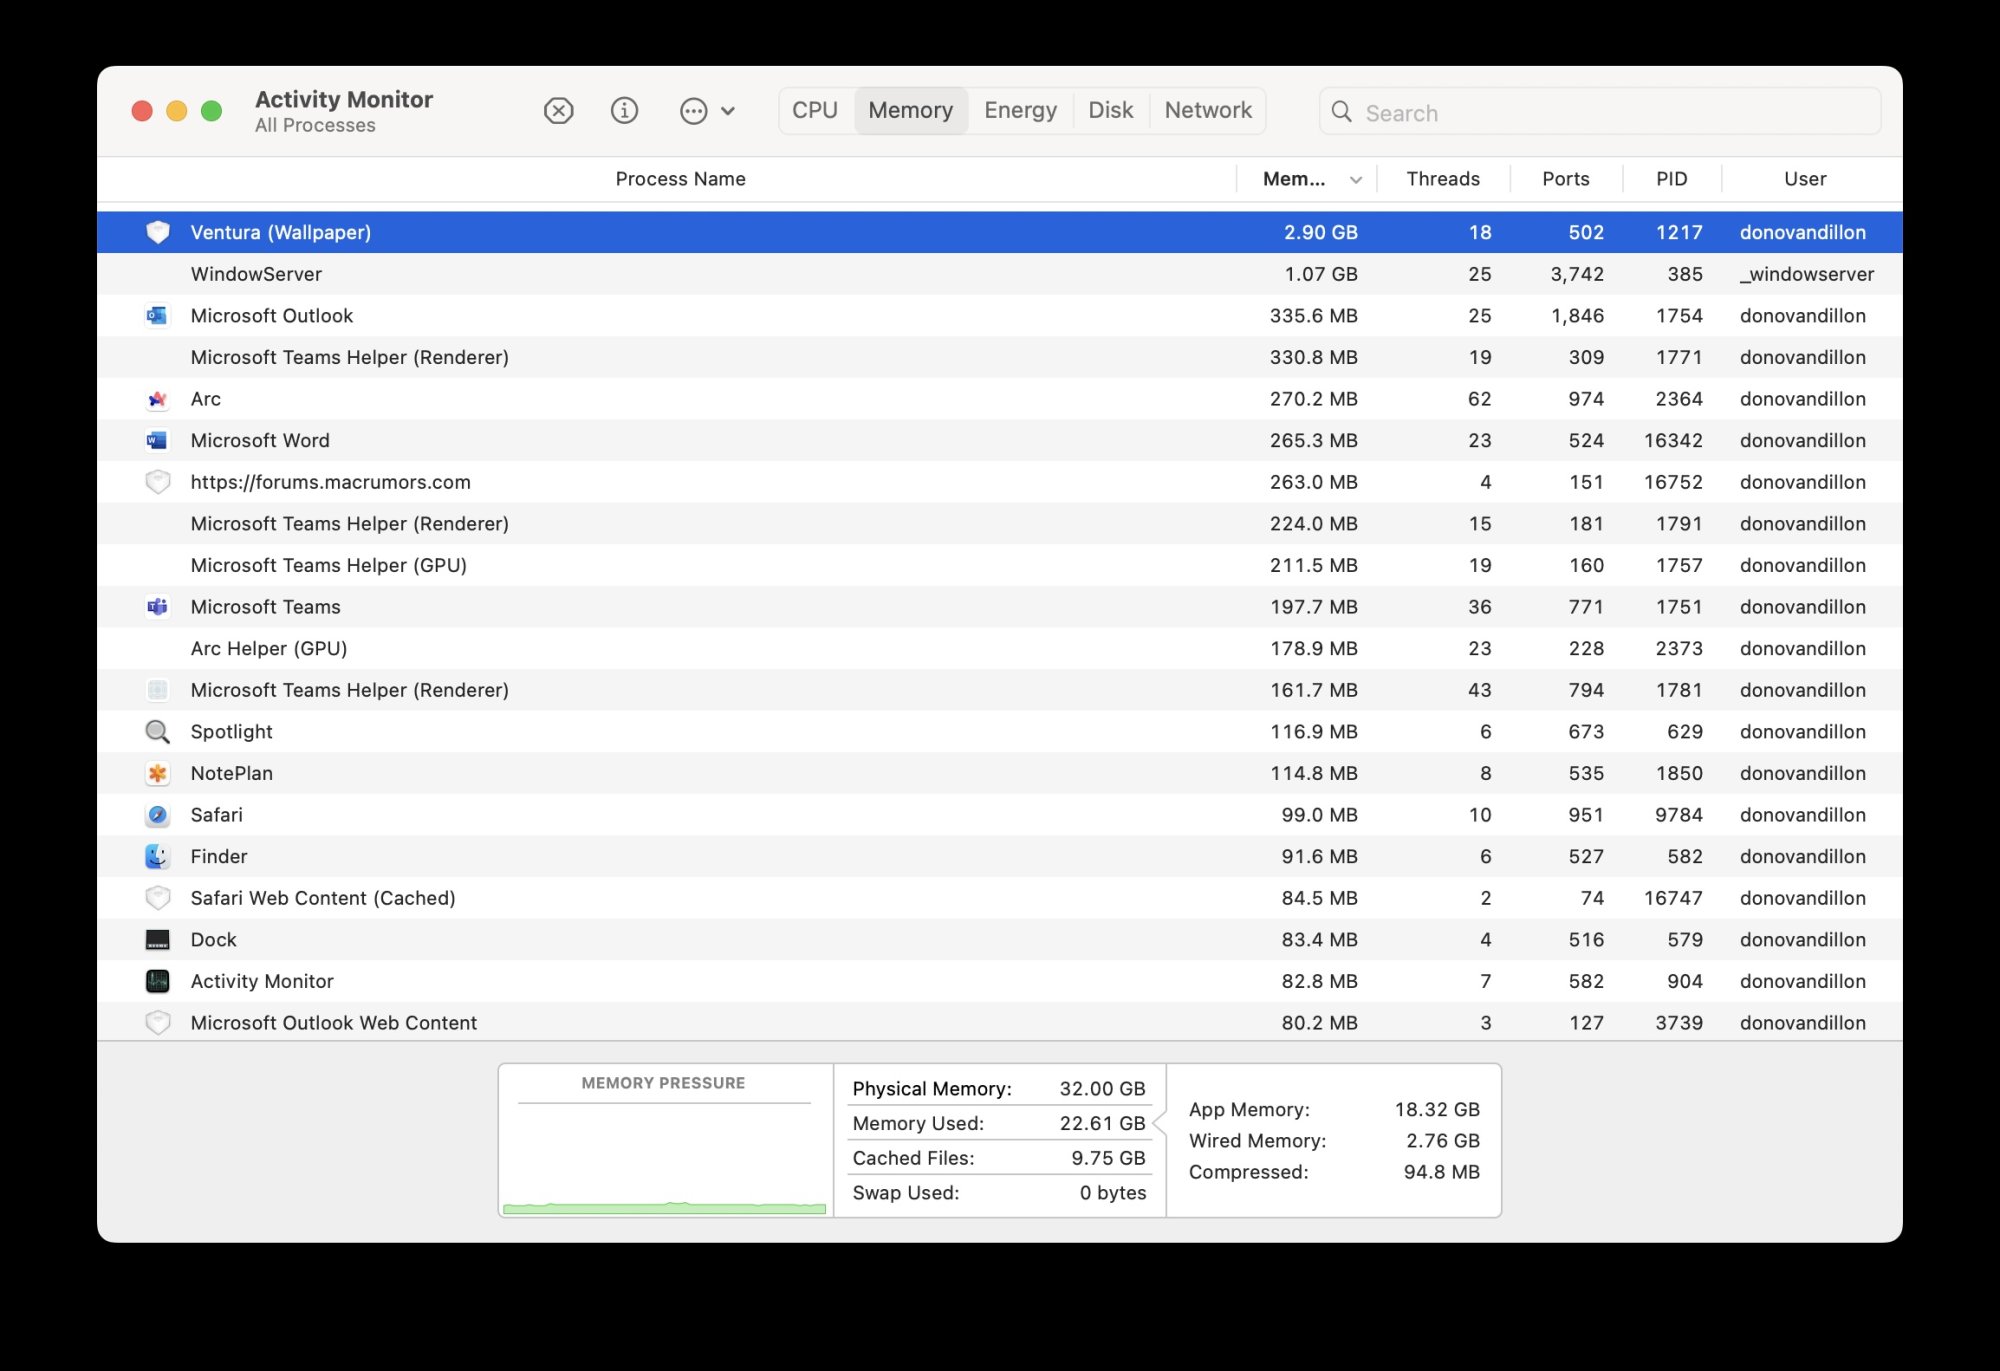
Task: Click the Safari icon
Action: click(157, 815)
